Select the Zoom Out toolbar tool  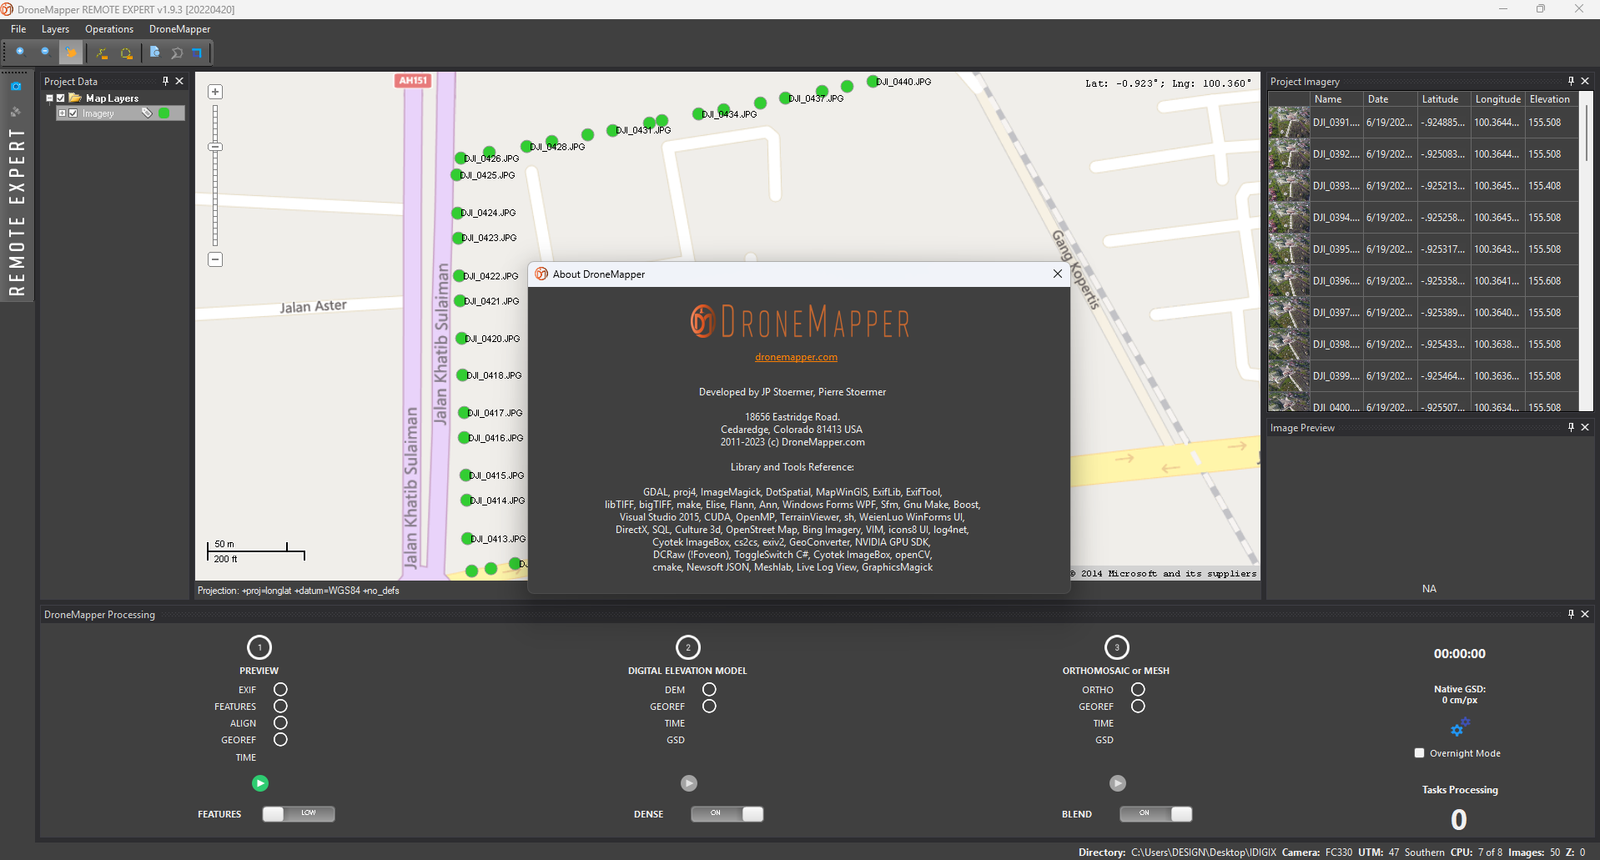(45, 52)
